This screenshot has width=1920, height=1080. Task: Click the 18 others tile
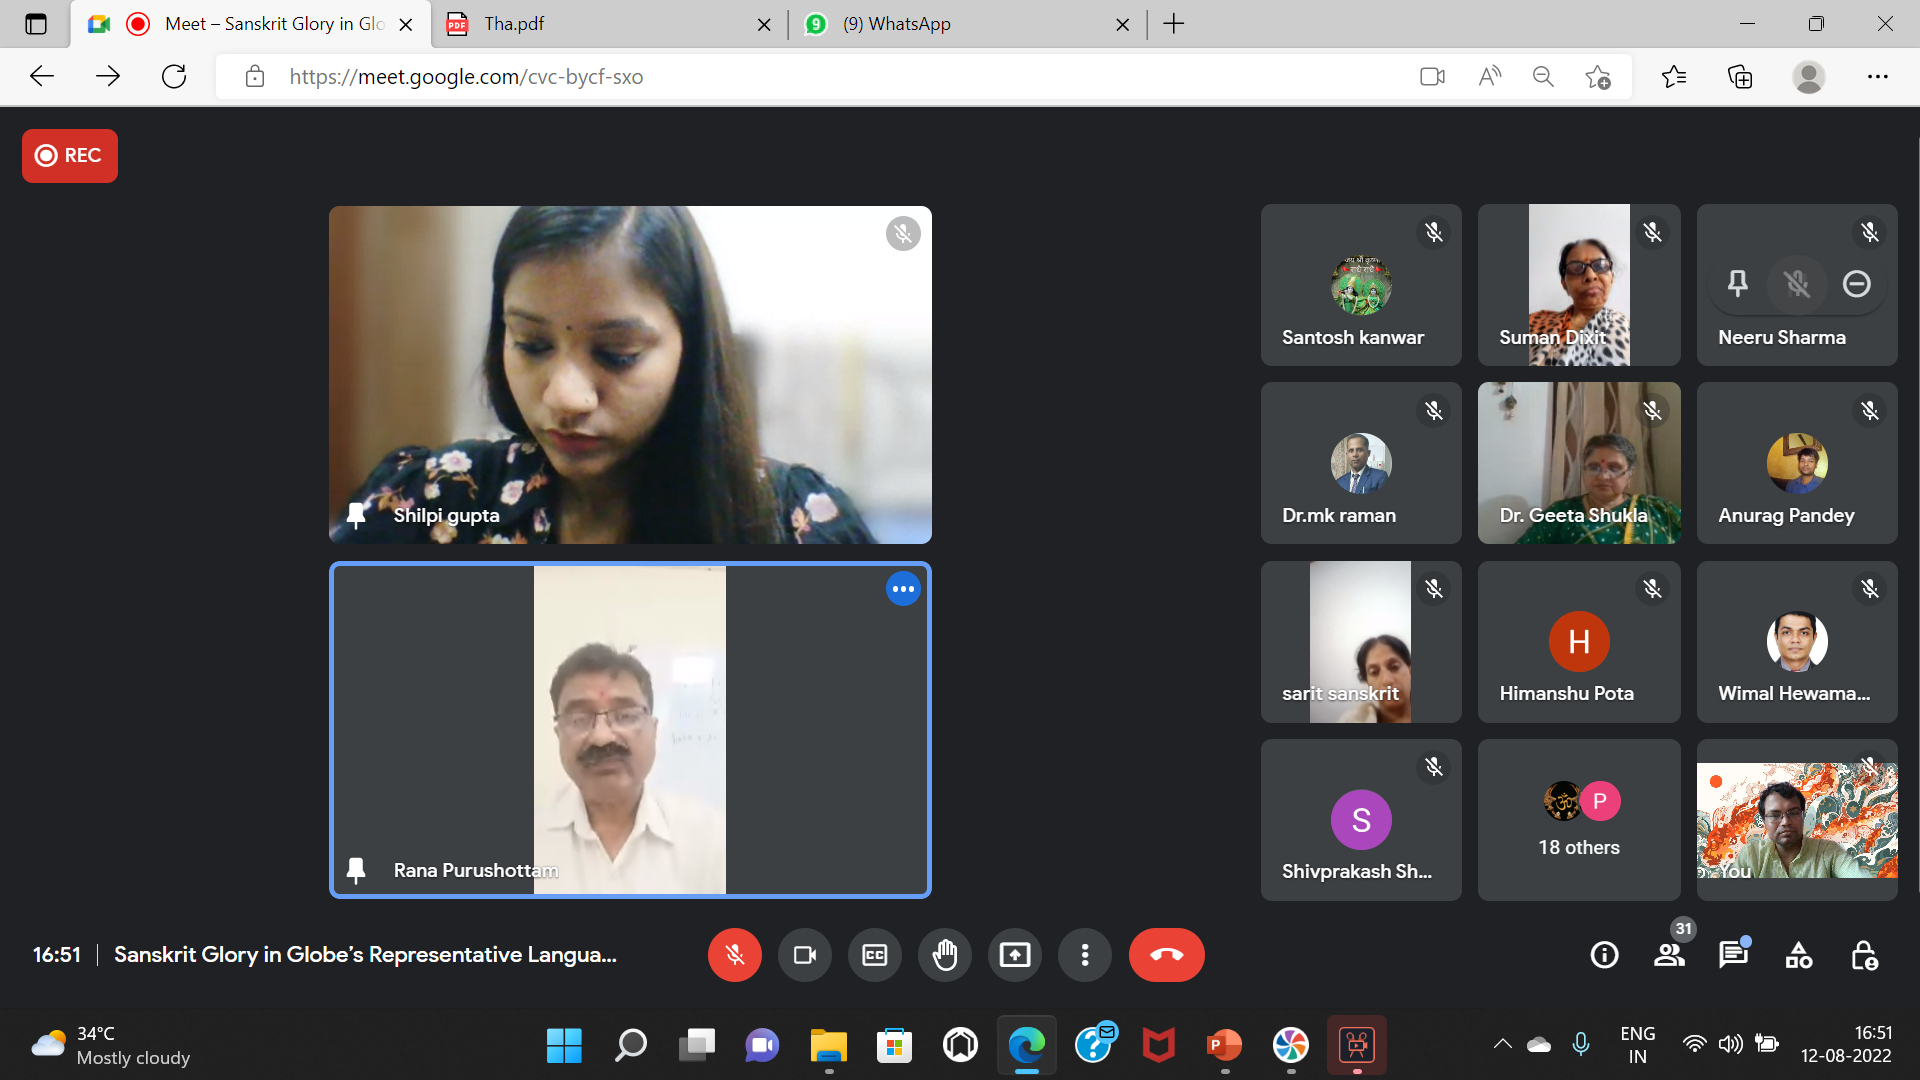coord(1579,820)
